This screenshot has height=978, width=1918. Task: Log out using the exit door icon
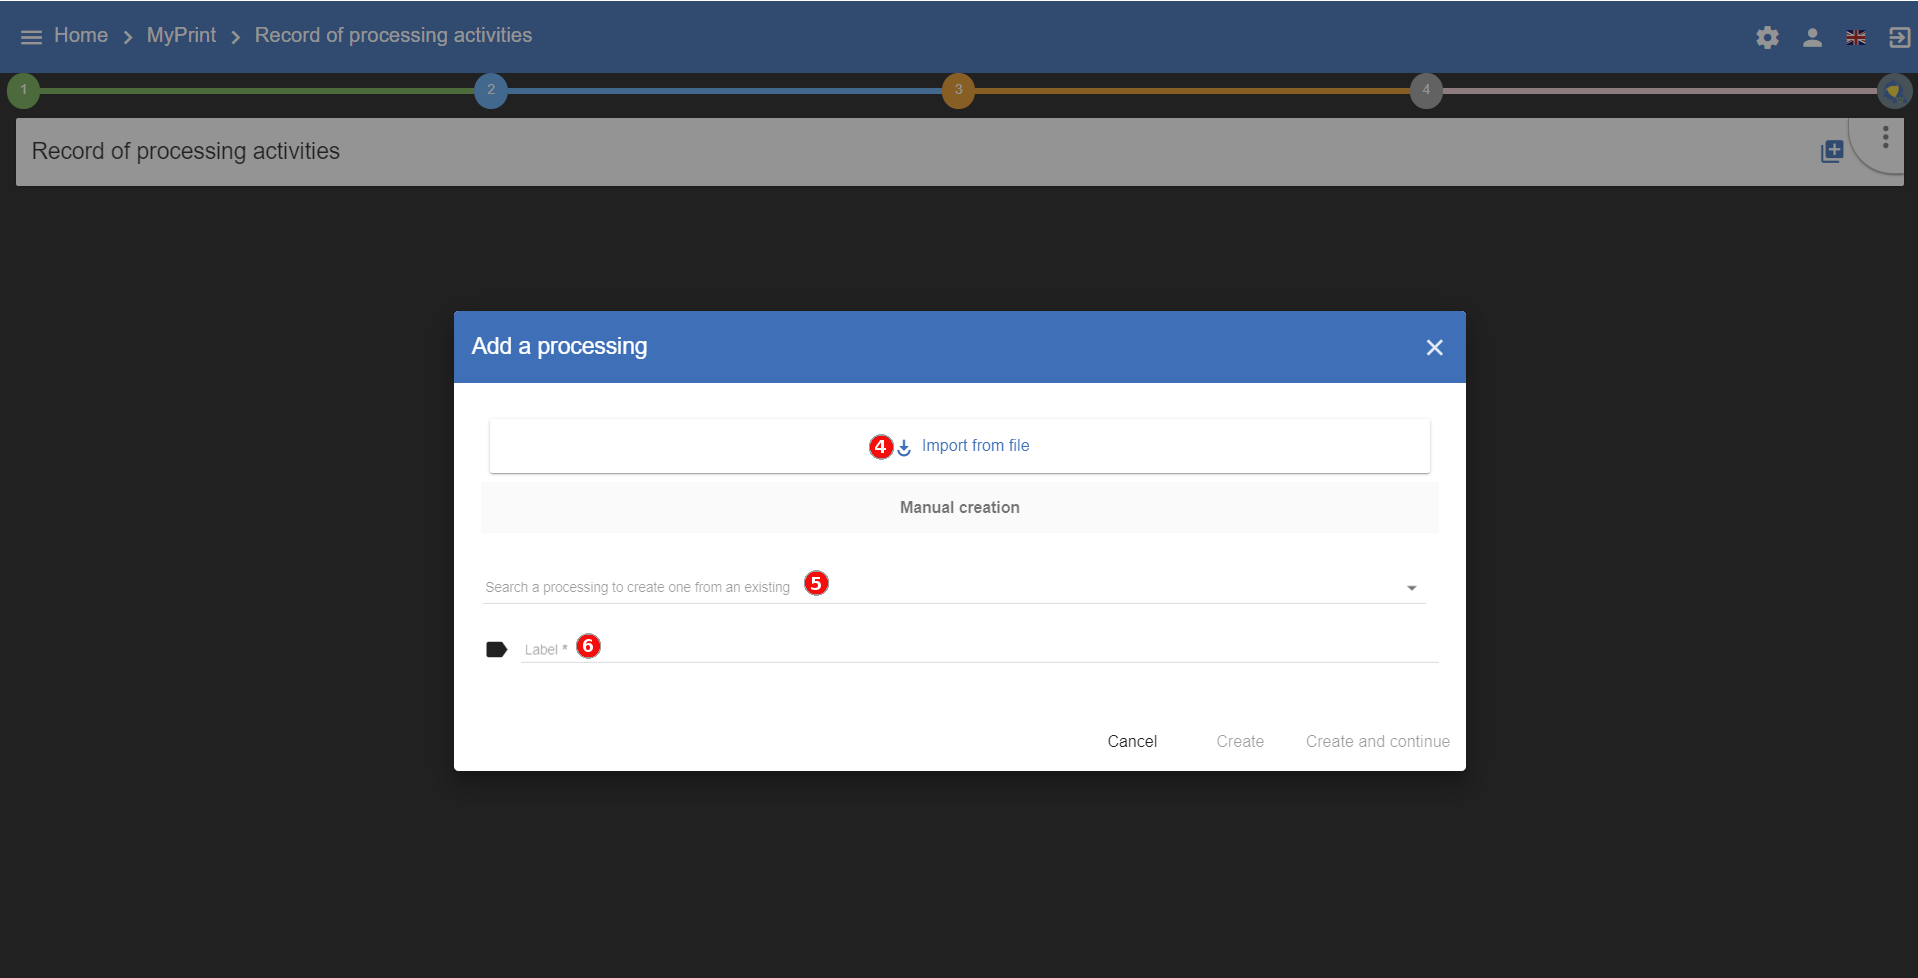tap(1899, 37)
